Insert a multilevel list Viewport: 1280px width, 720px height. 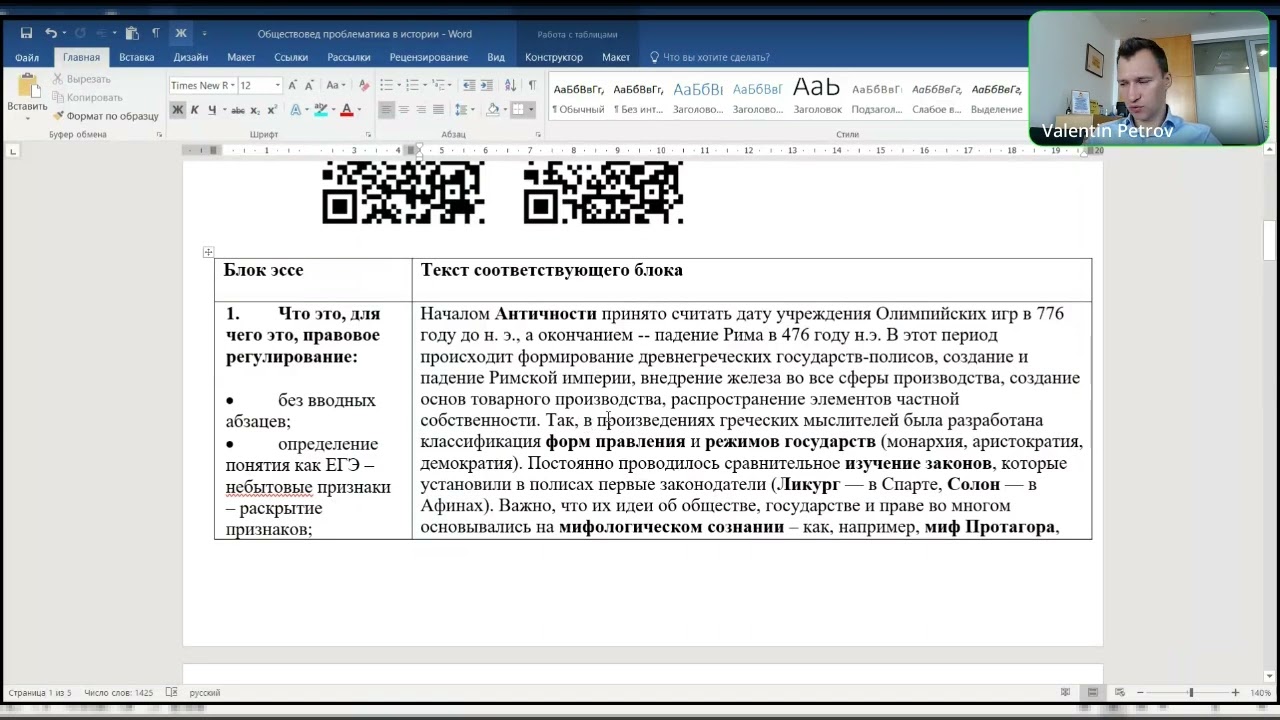click(437, 85)
